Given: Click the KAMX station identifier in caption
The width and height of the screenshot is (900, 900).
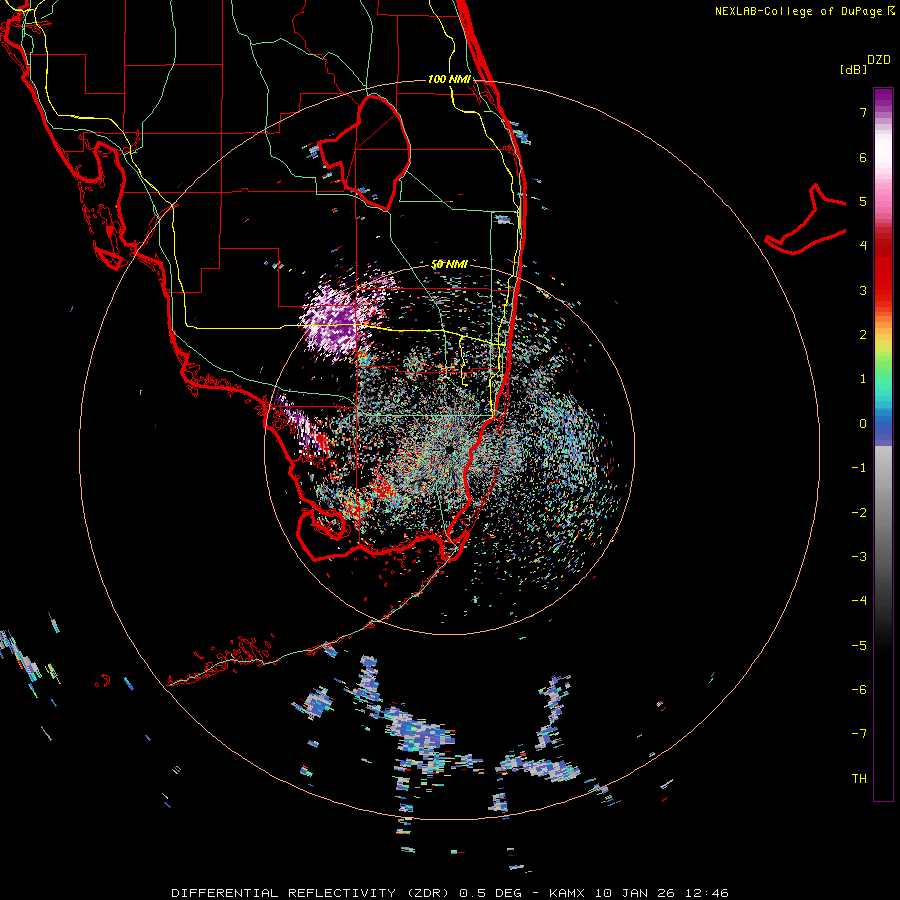Looking at the screenshot, I should pos(567,893).
